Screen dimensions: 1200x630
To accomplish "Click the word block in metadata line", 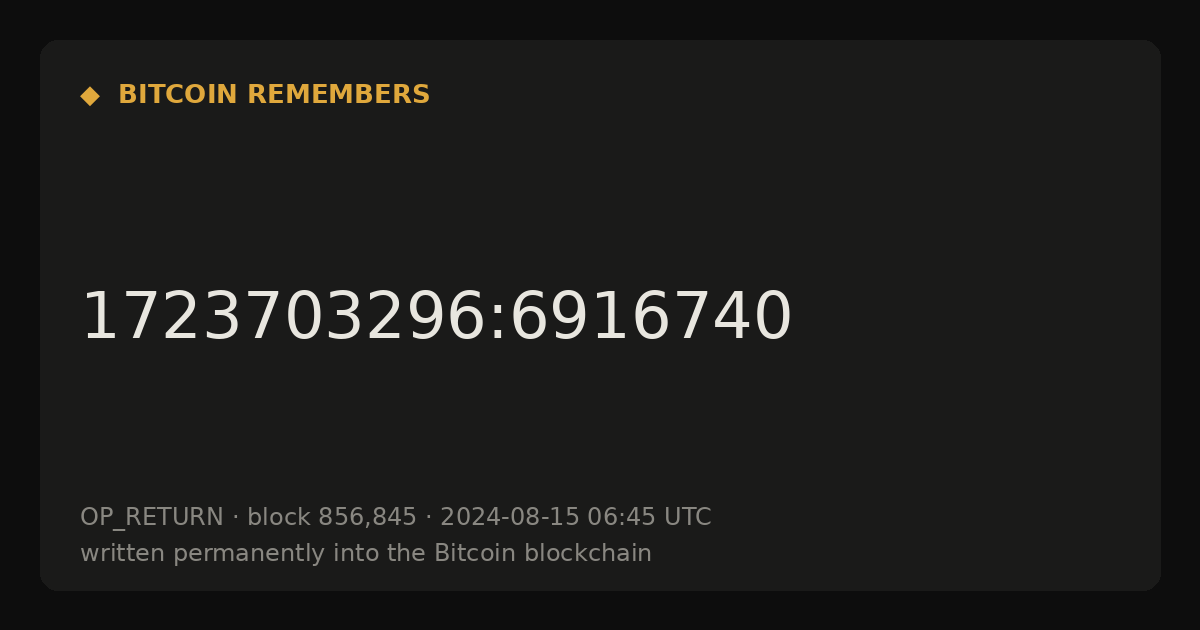I will click(x=278, y=517).
